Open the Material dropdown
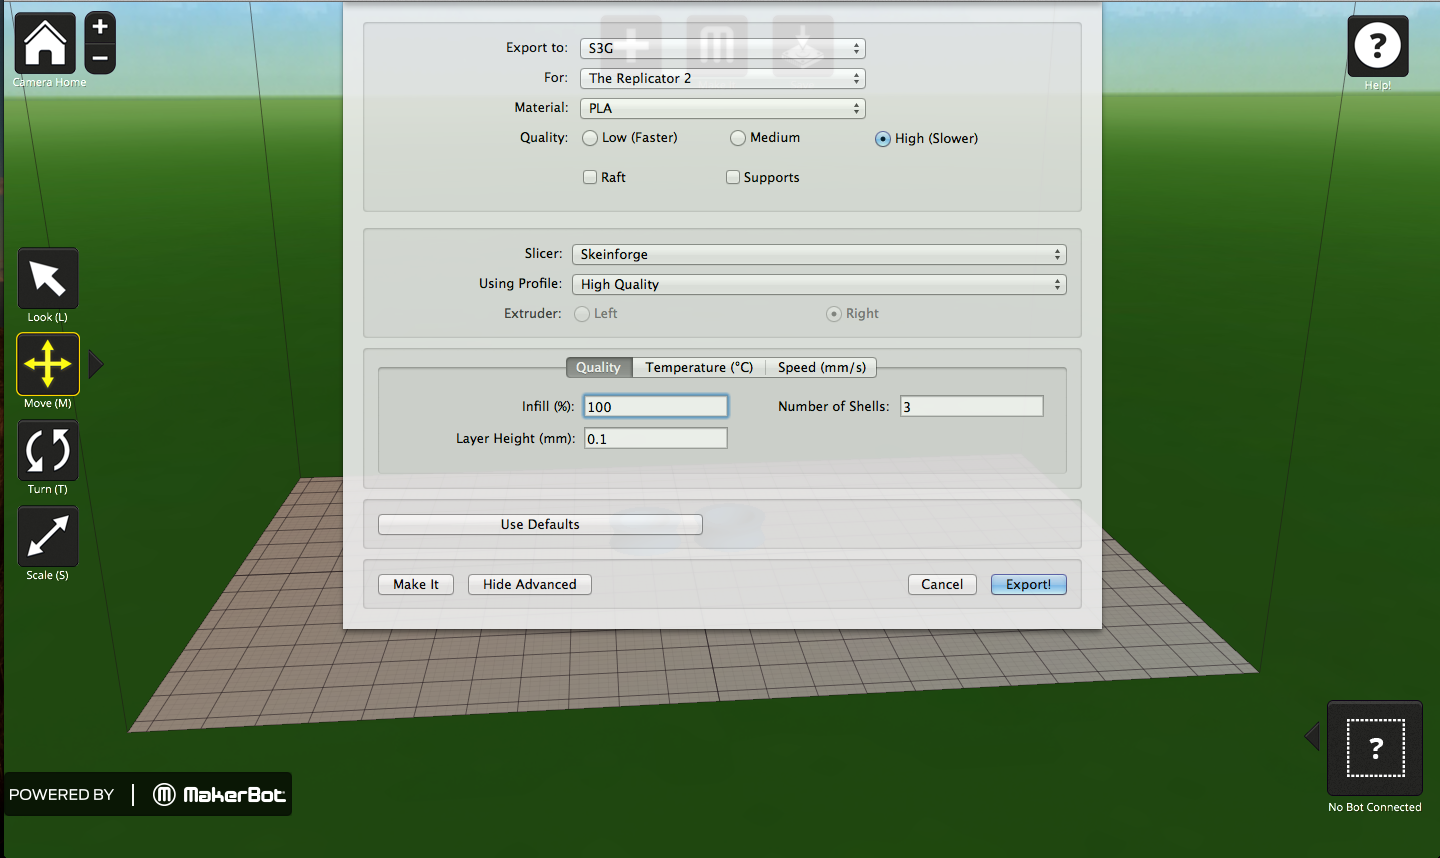Screen dimensions: 1440x858 [x=723, y=108]
